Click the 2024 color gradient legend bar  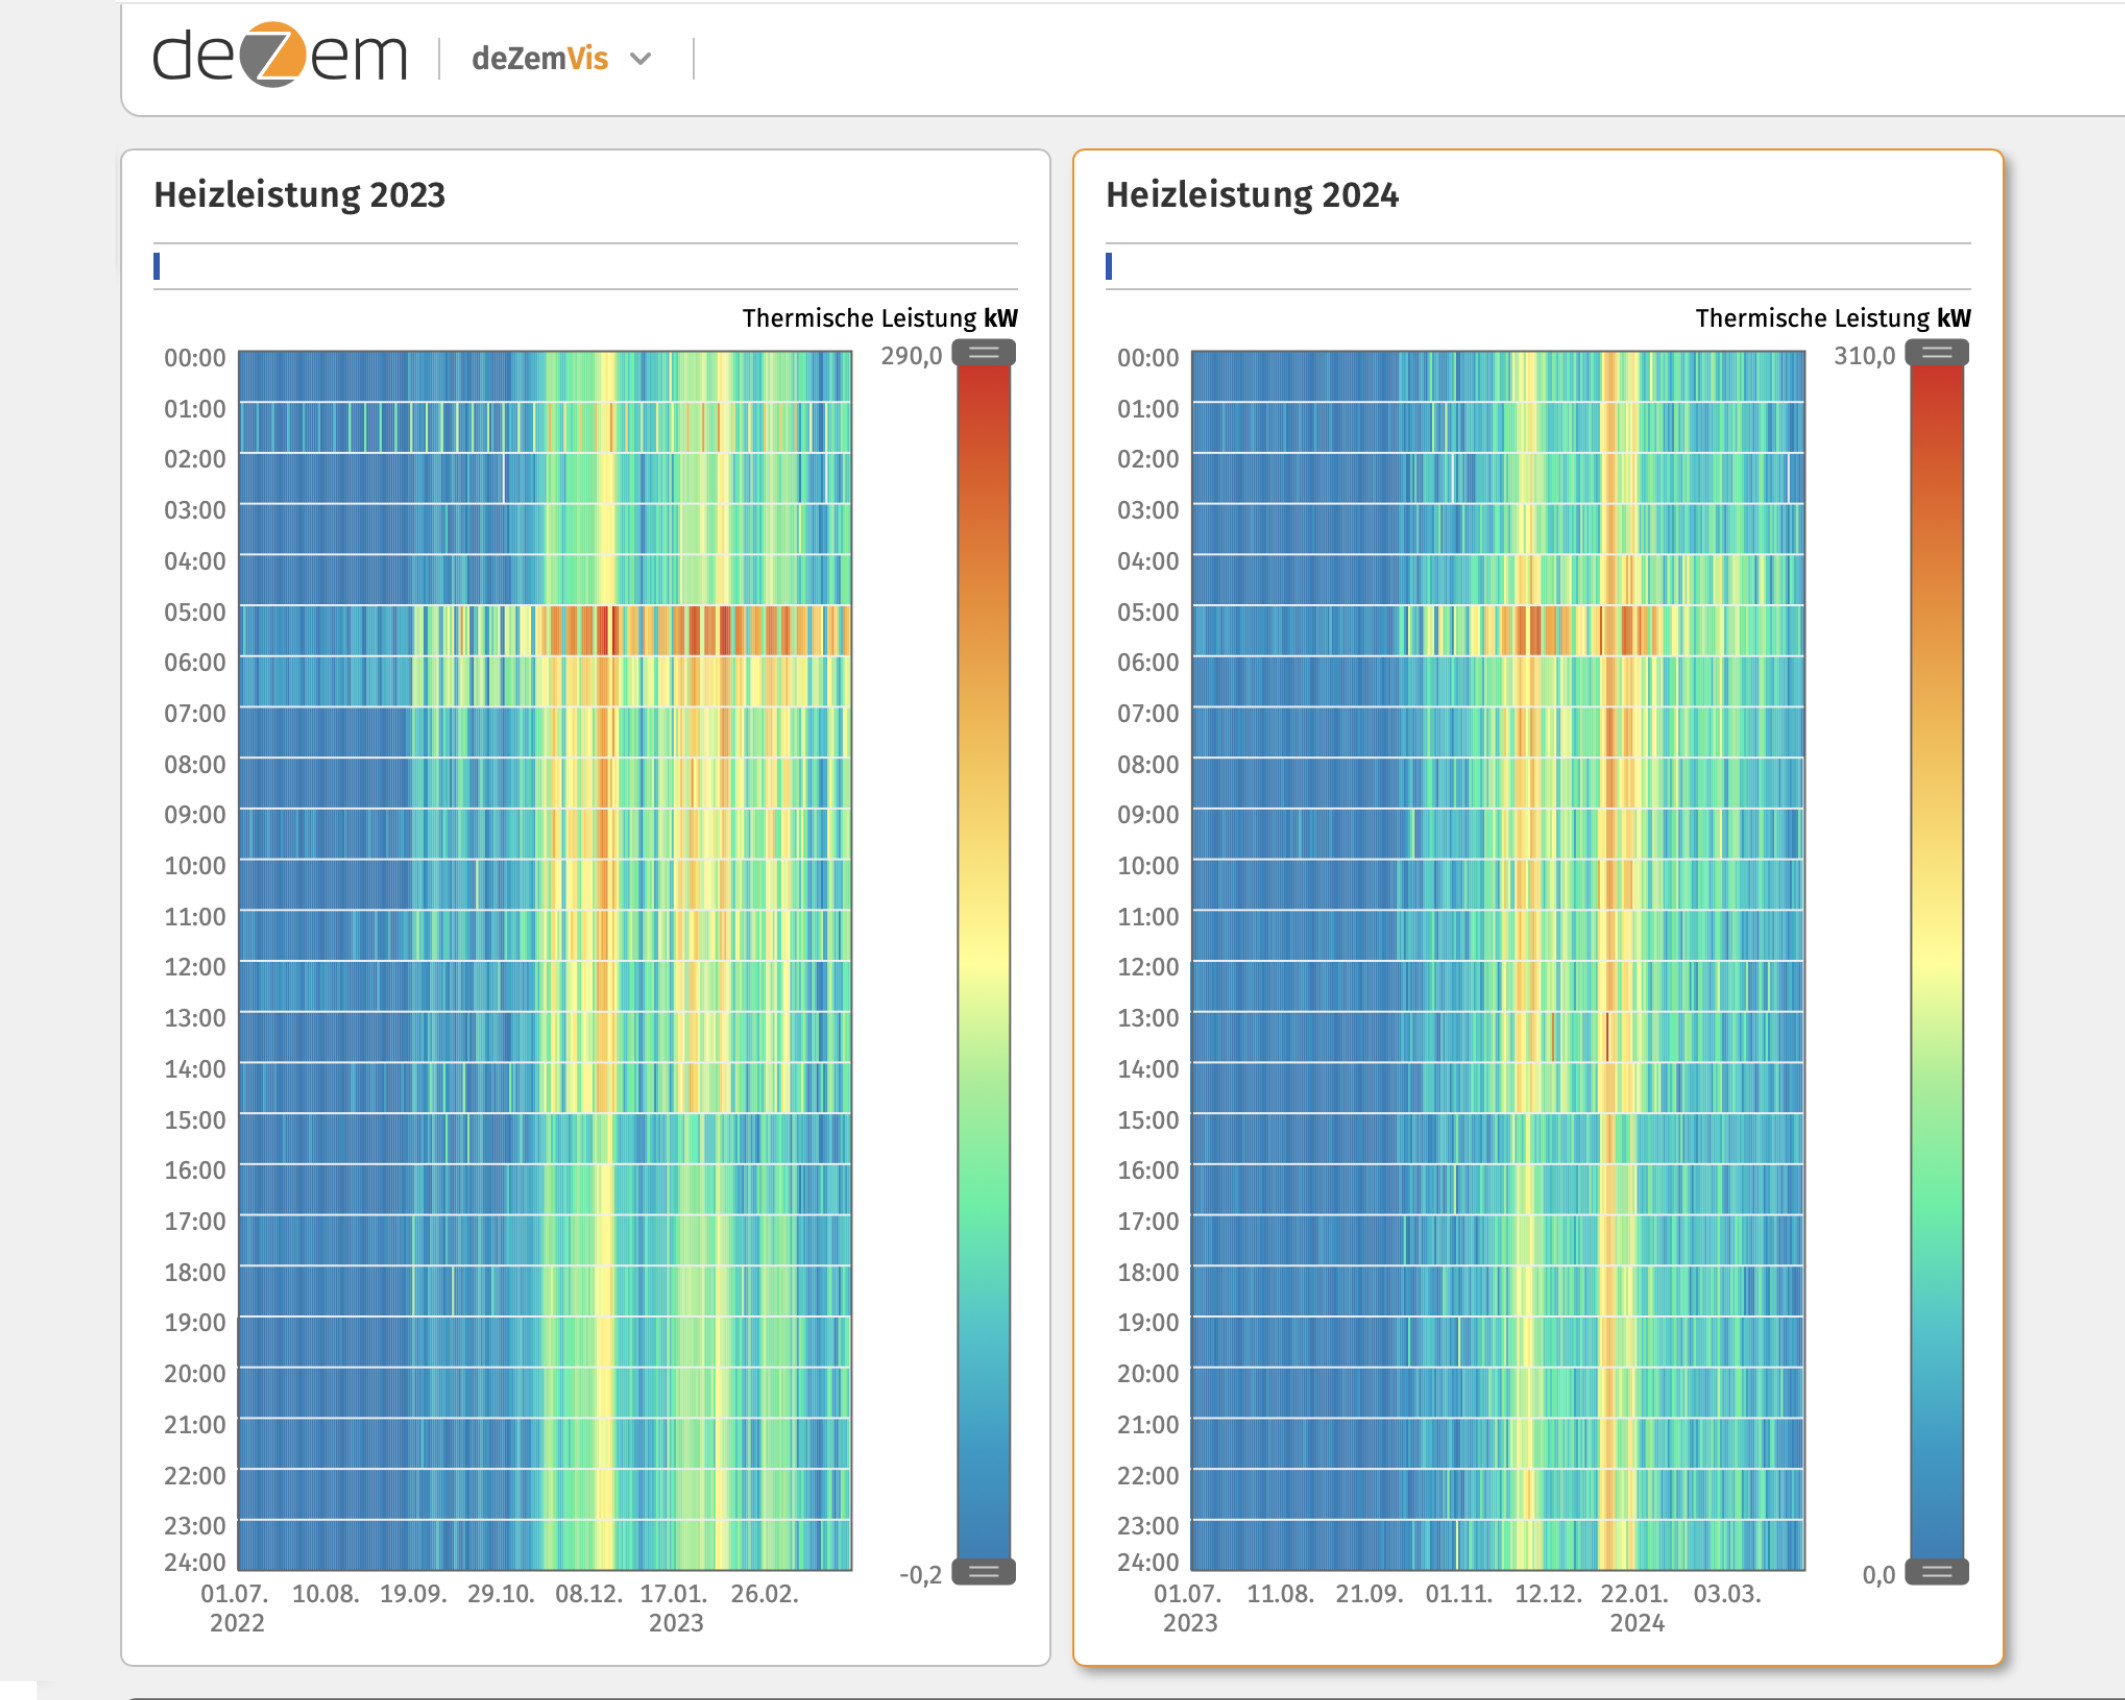tap(1936, 960)
